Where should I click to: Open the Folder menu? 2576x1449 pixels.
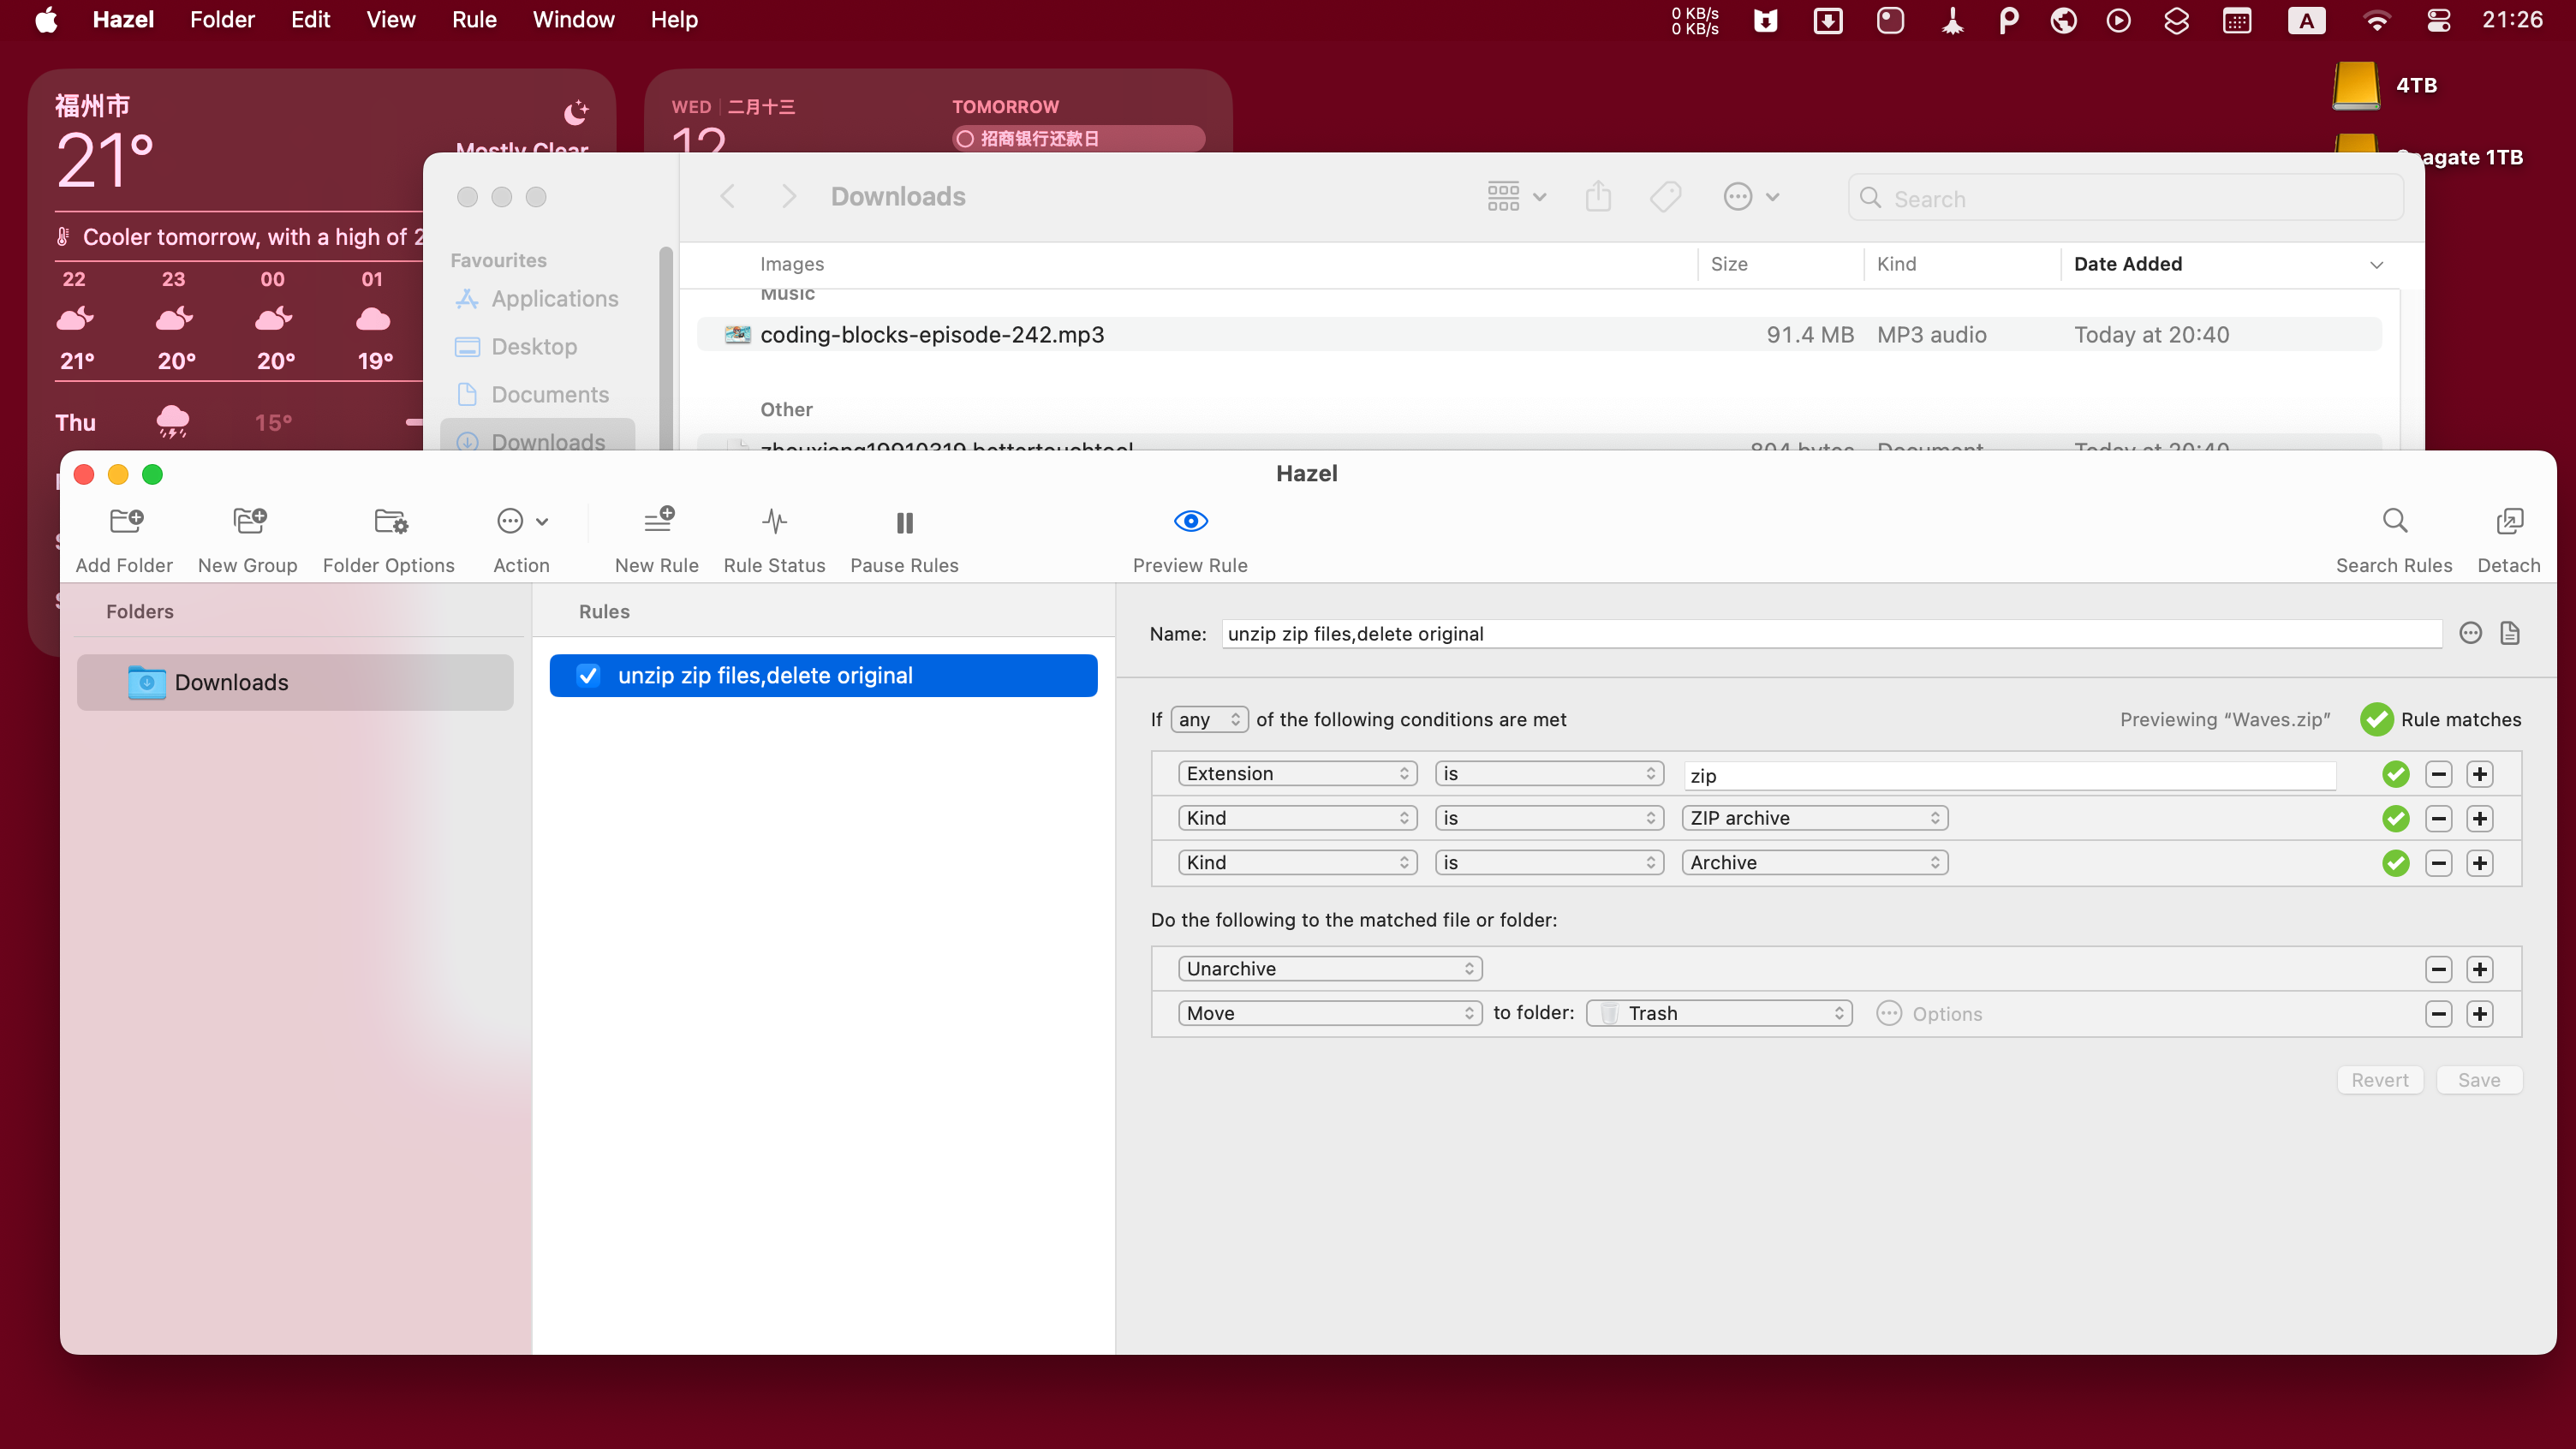click(222, 20)
